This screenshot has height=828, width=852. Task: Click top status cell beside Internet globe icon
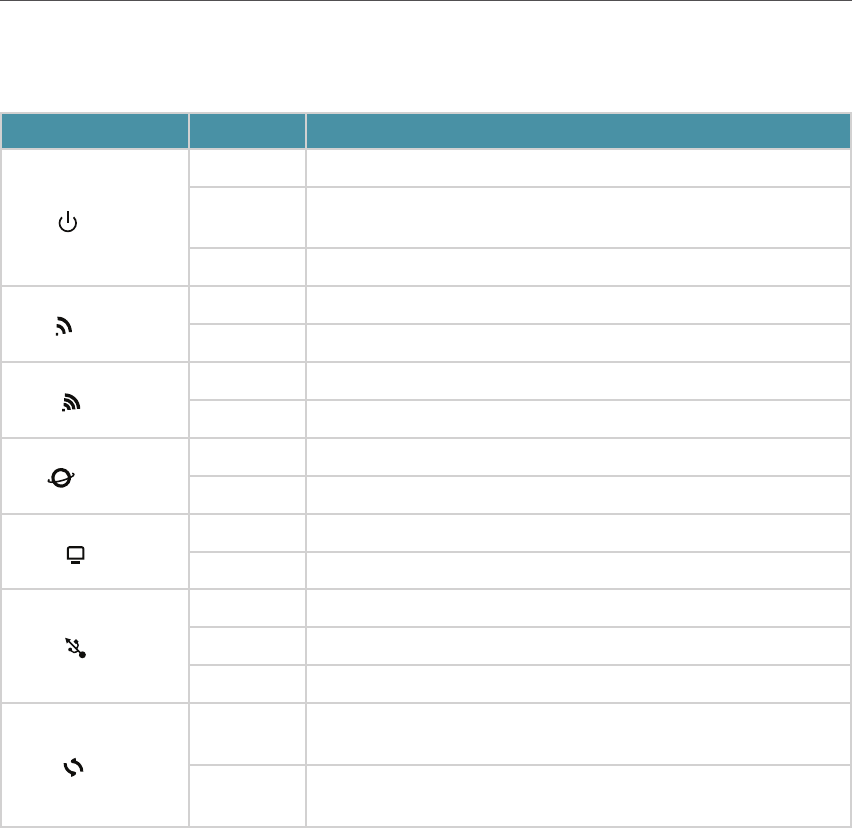coord(247,457)
